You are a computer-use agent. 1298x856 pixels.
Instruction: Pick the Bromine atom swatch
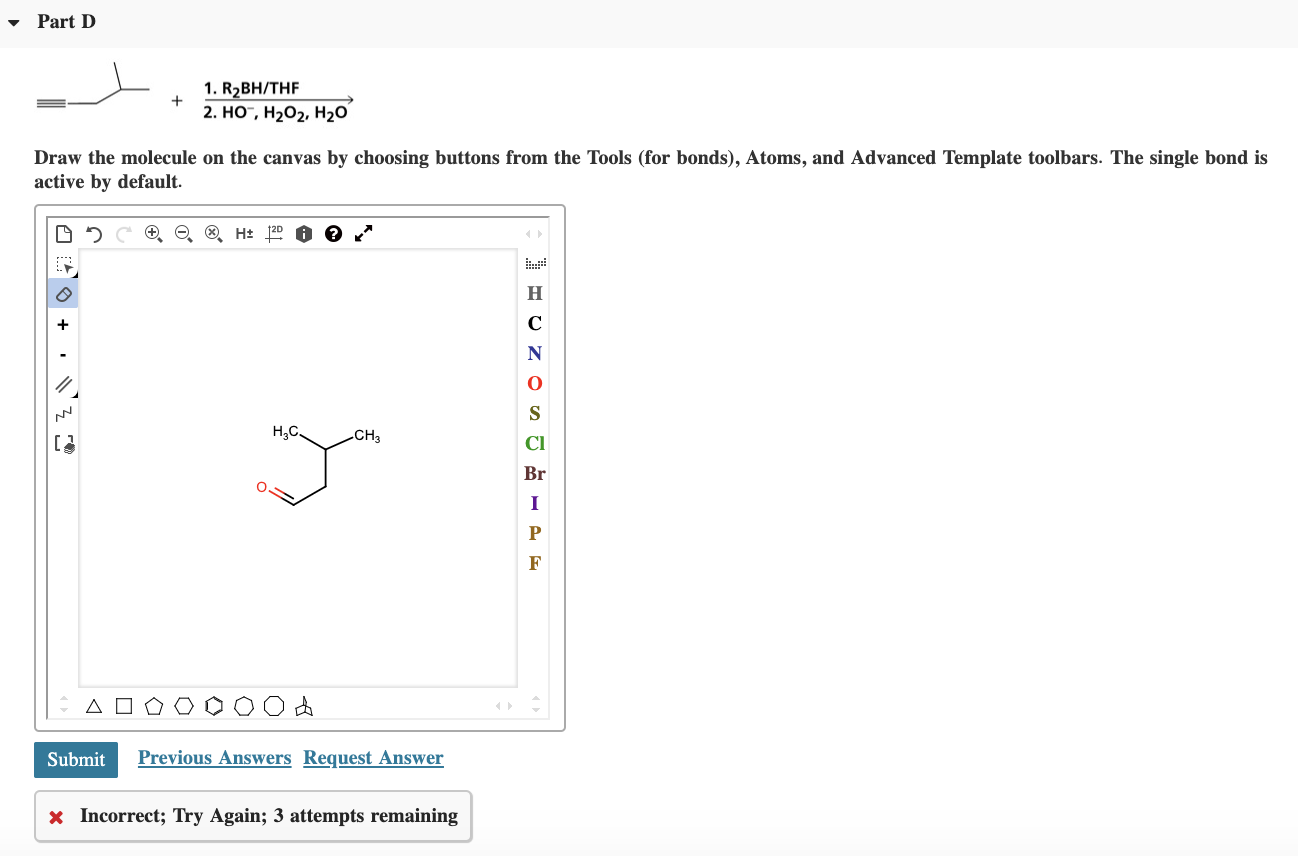pos(534,473)
